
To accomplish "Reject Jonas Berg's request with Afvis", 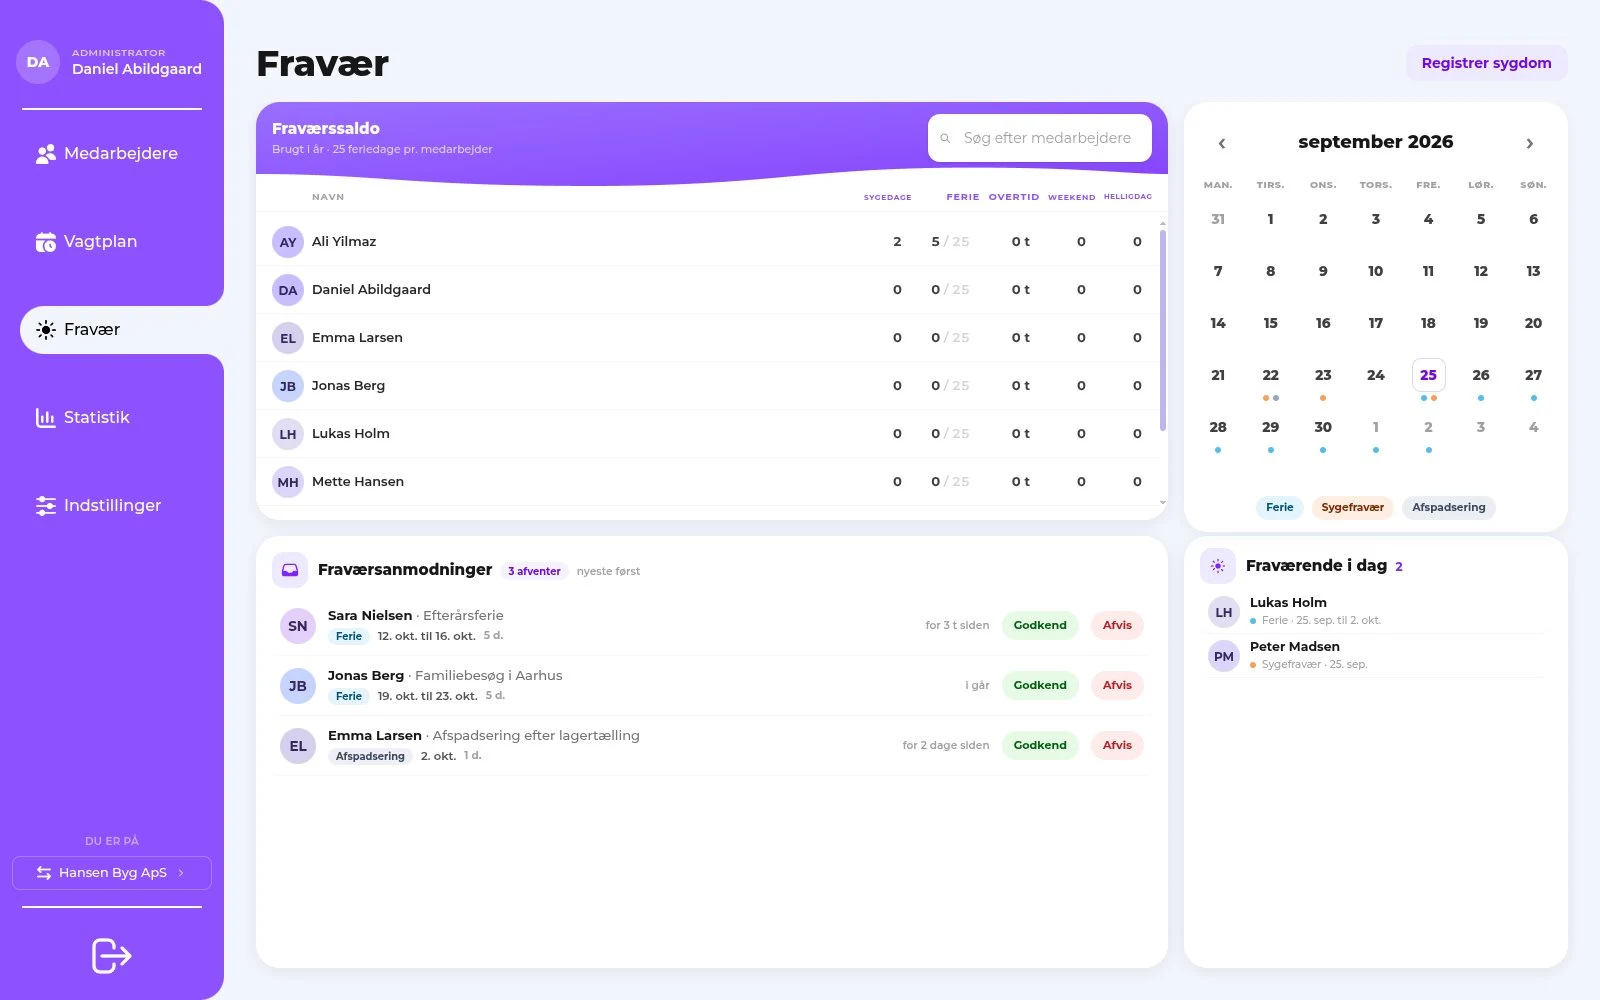I will pos(1117,686).
